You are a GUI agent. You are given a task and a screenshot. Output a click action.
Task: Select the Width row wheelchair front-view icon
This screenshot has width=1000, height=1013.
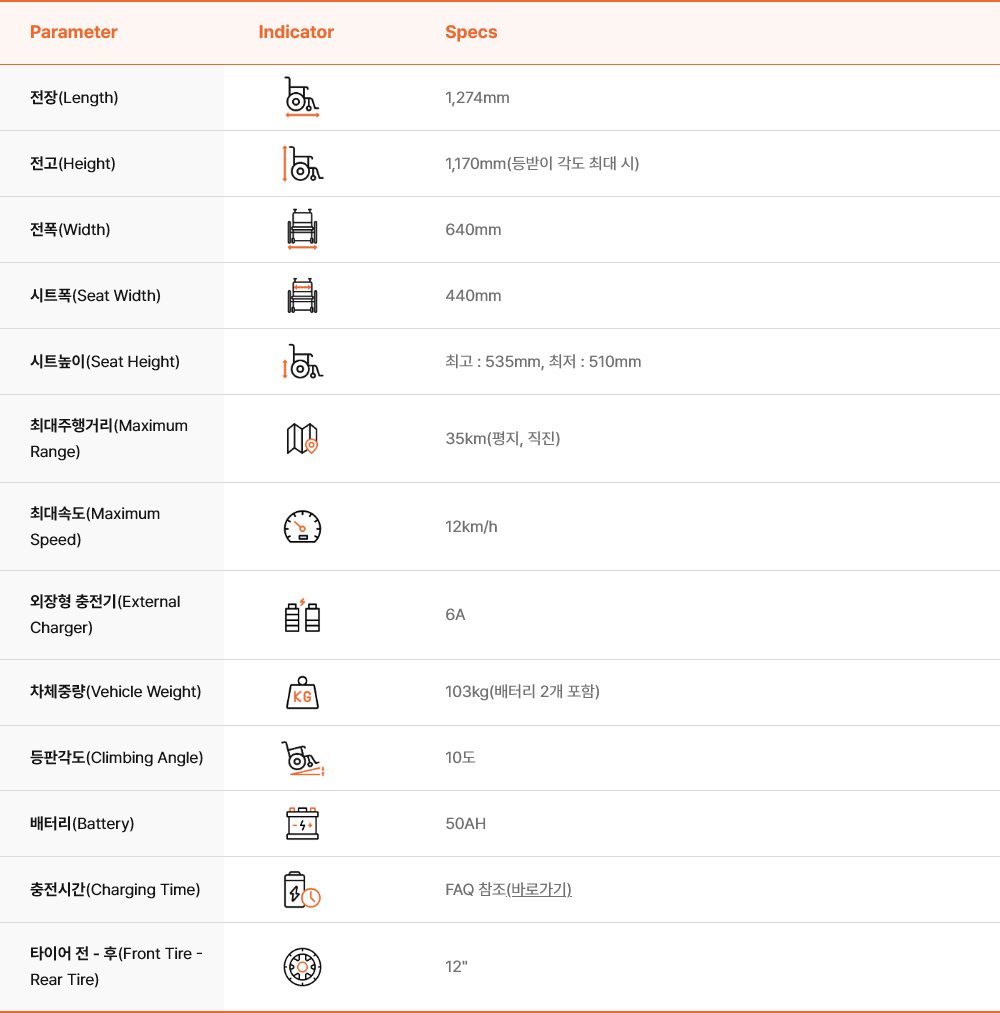[302, 229]
